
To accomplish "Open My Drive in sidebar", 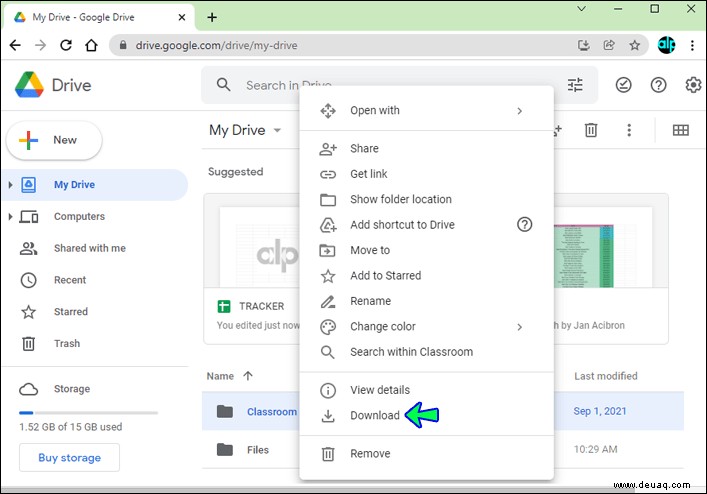I will [95, 185].
